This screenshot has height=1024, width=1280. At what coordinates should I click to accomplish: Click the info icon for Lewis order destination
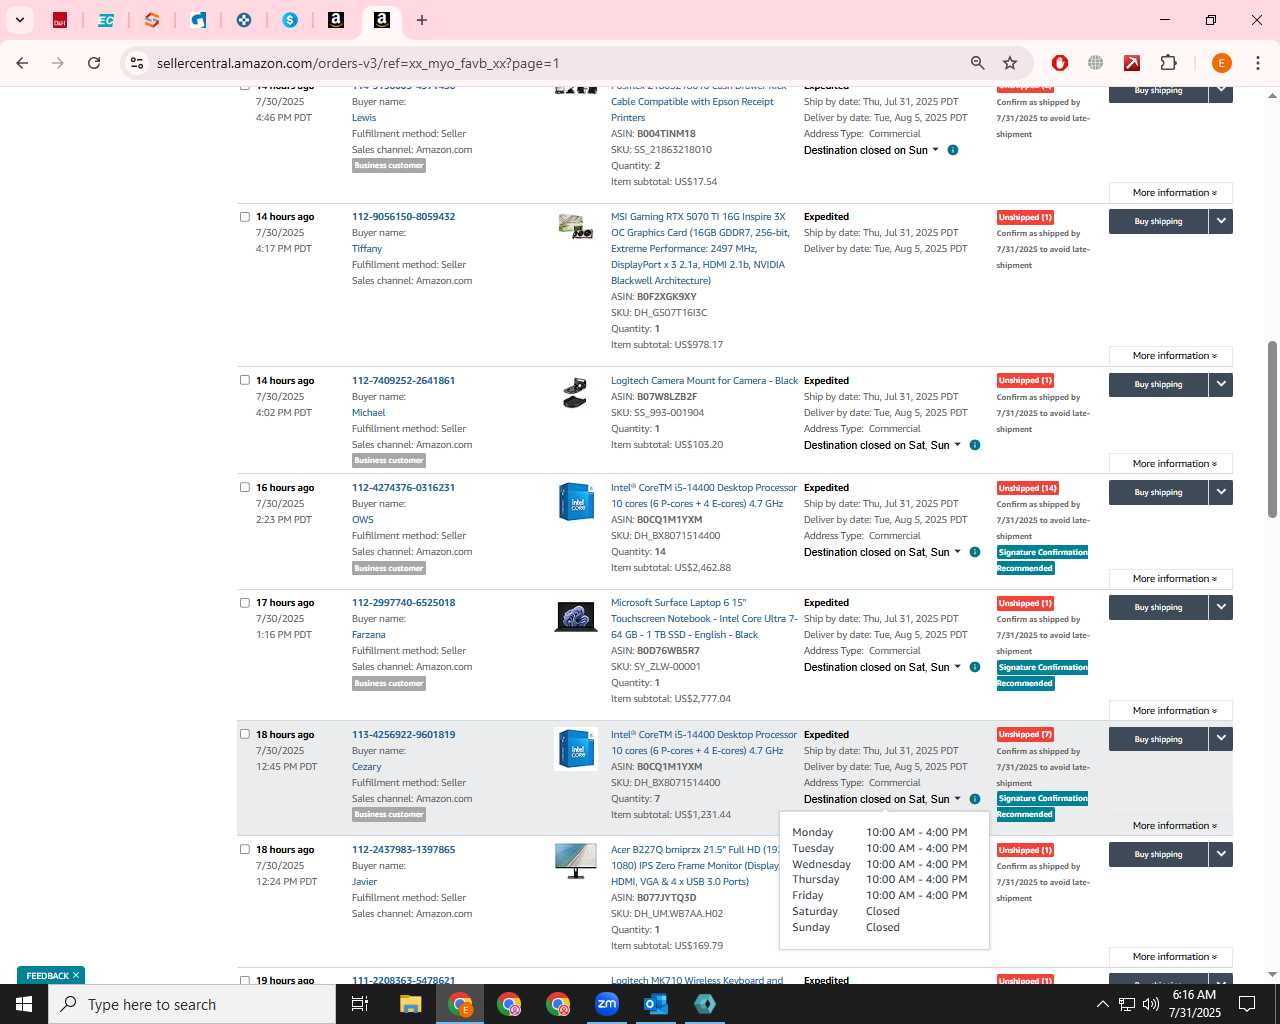pyautogui.click(x=953, y=150)
